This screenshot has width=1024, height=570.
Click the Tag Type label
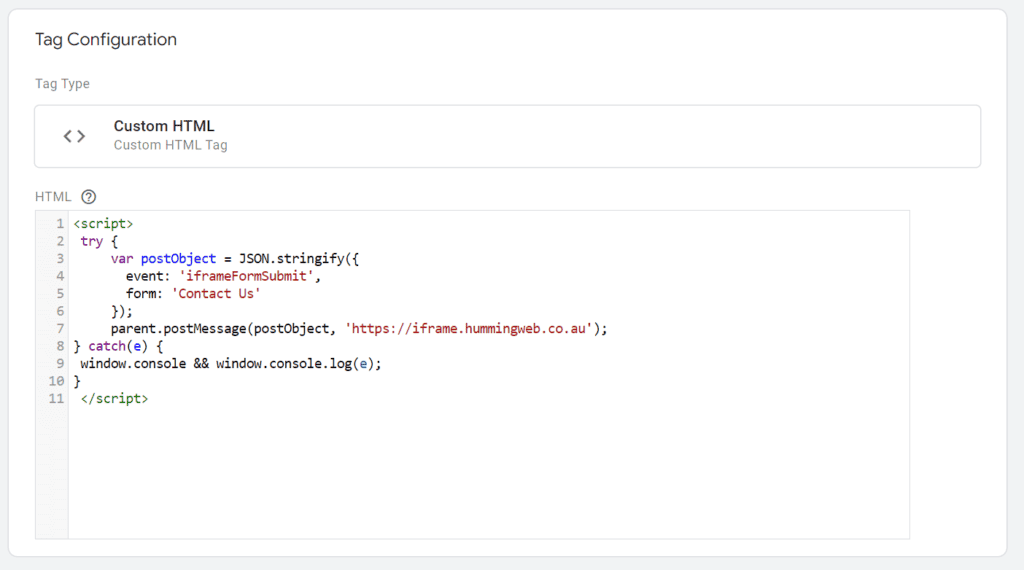[62, 84]
